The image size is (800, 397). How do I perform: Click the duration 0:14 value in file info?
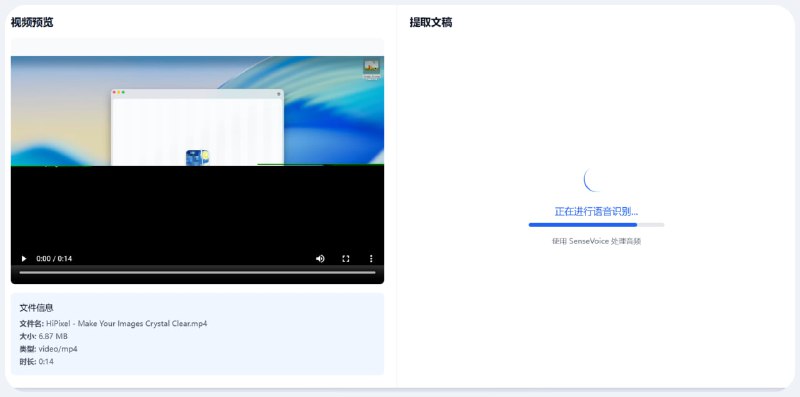click(46, 362)
